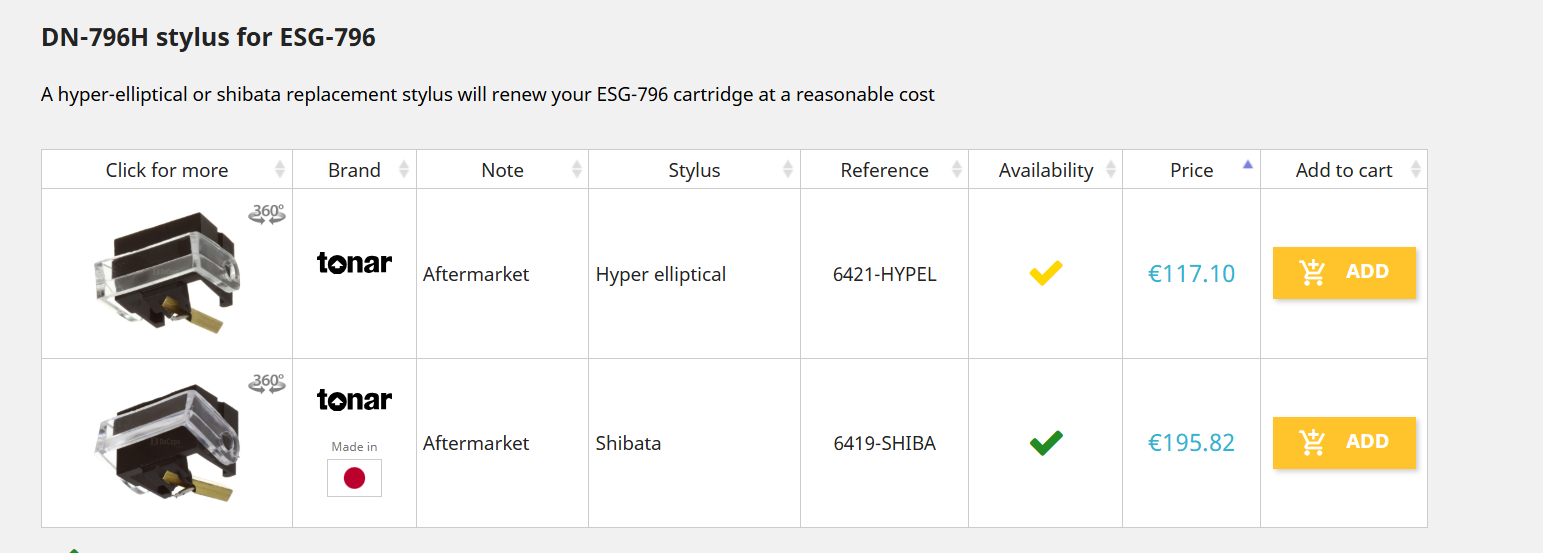Open Hyper elliptical stylus product image

(168, 273)
